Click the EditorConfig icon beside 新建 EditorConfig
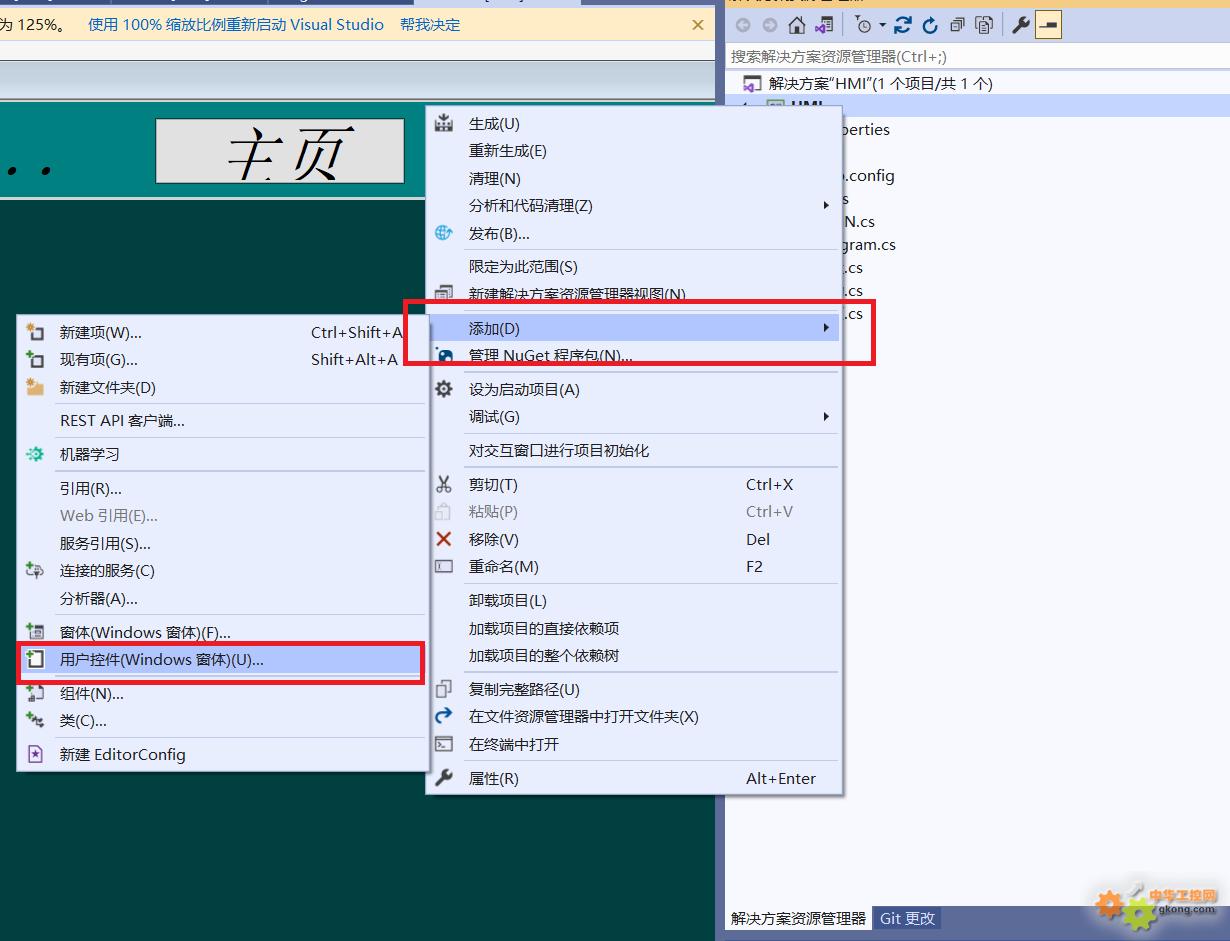1230x941 pixels. click(35, 754)
